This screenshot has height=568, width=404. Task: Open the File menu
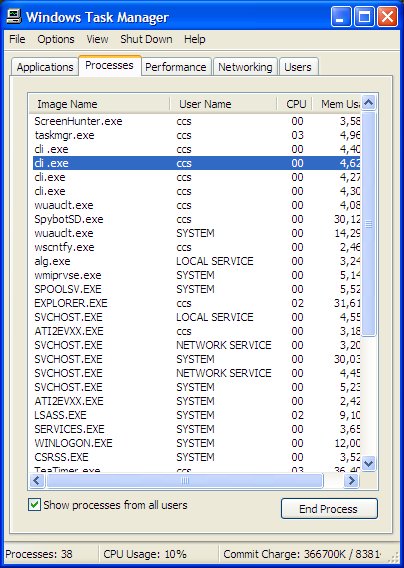(17, 39)
